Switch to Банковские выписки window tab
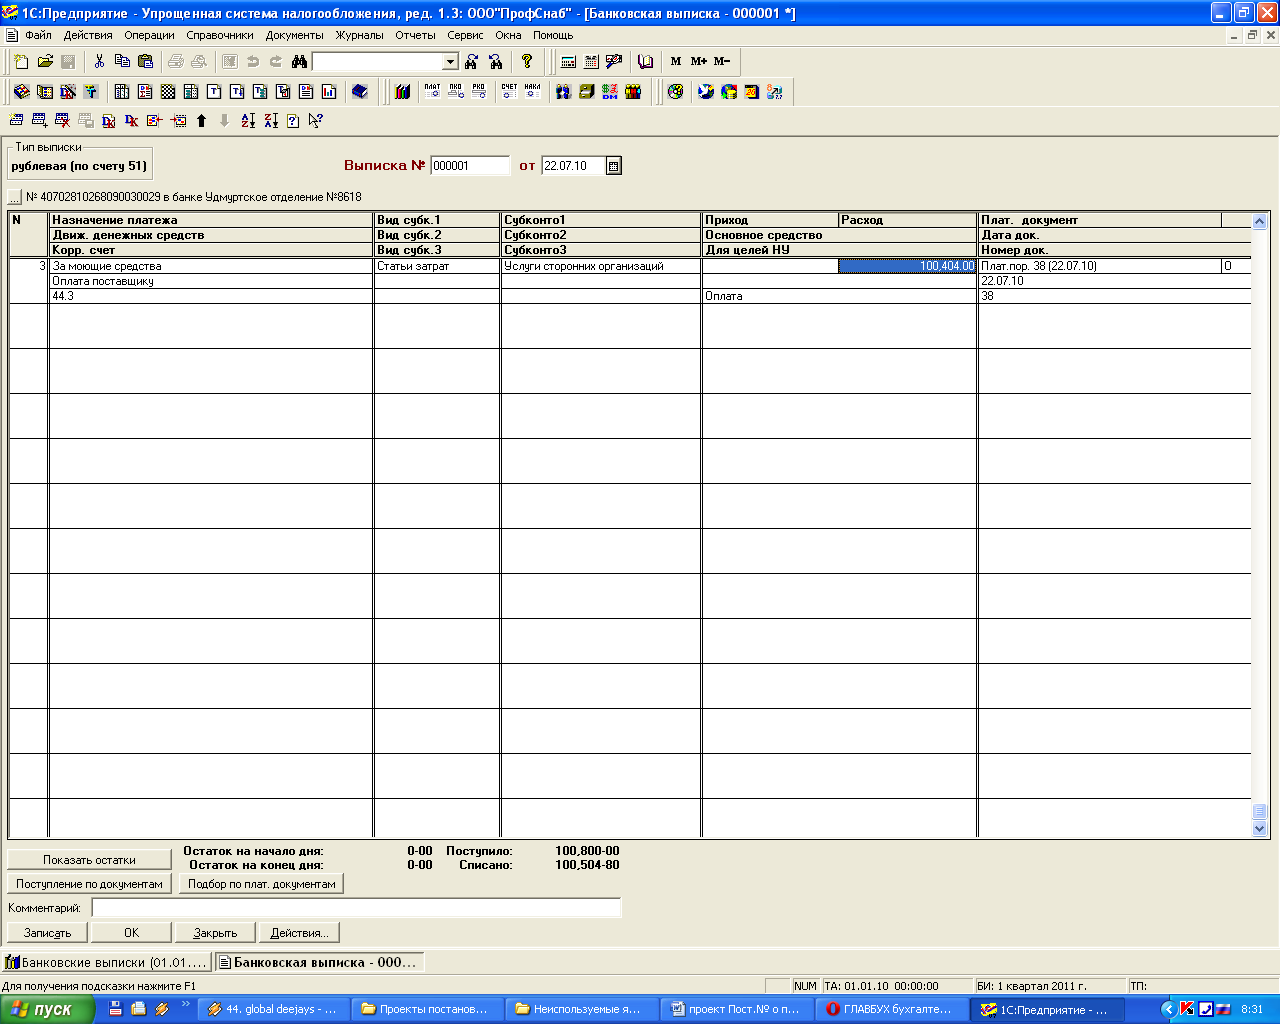Screen dimensions: 1280x1024 (107, 962)
